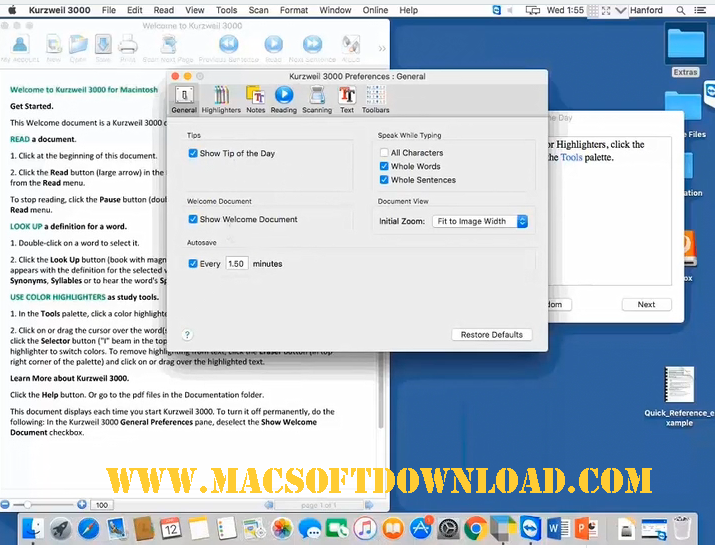Screen dimensions: 715x548
Task: Click Next in Tip of the Day window
Action: click(646, 305)
